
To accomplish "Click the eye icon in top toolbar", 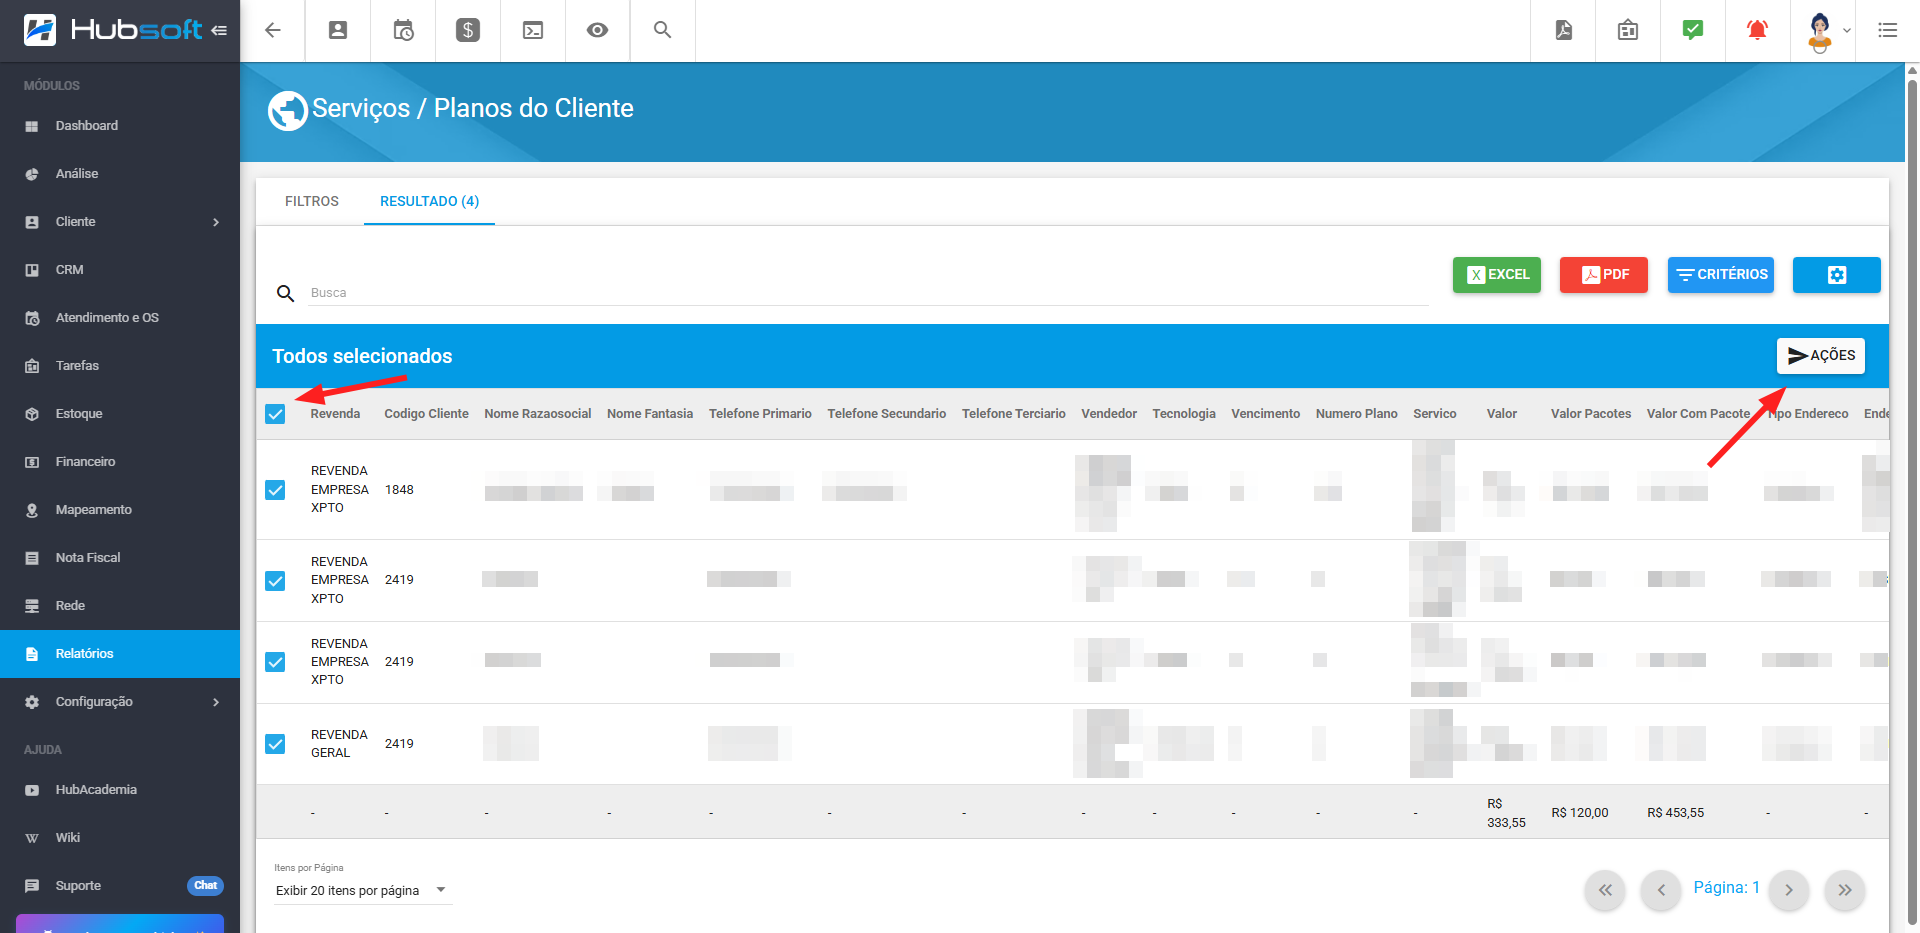I will tap(597, 30).
